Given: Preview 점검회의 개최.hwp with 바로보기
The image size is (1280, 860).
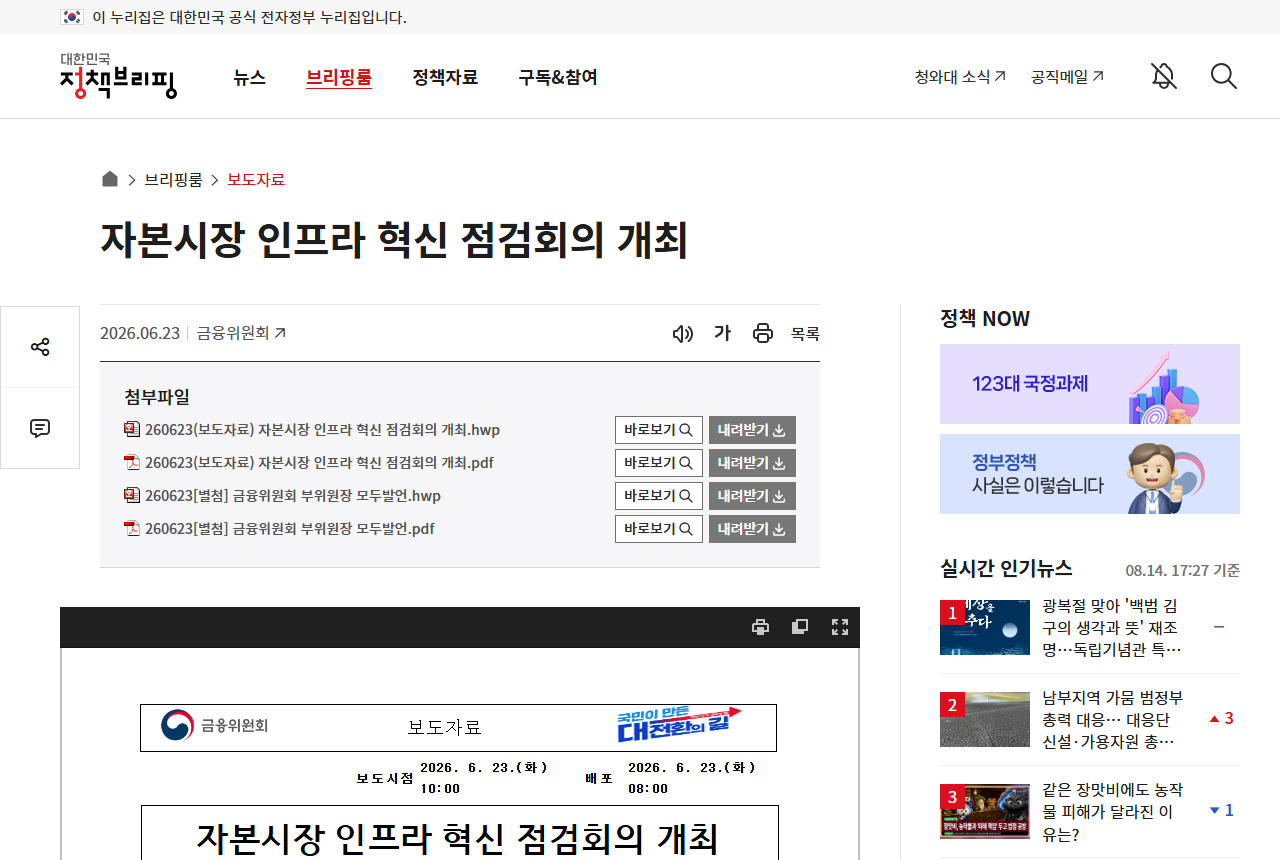Looking at the screenshot, I should click(659, 430).
